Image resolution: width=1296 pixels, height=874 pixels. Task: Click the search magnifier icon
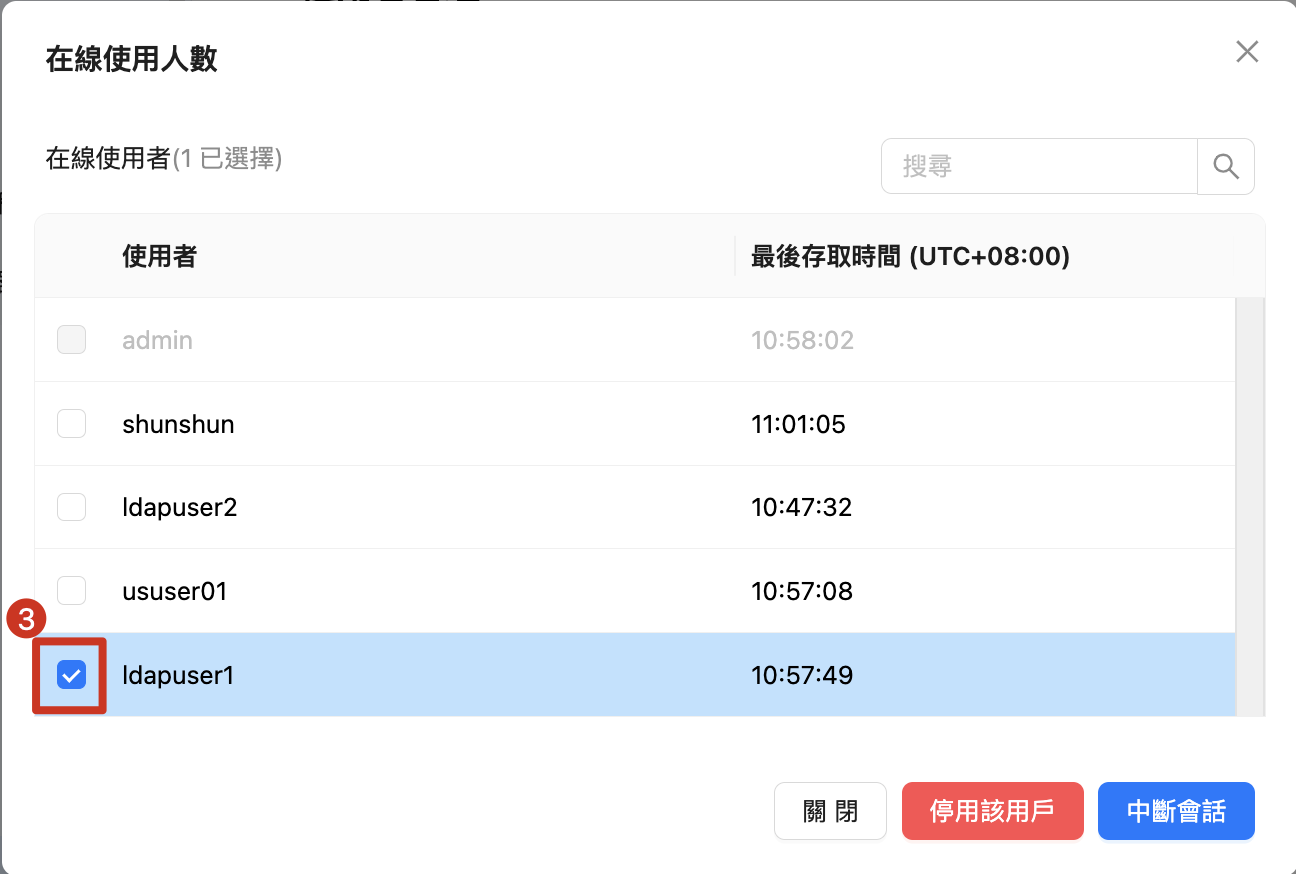tap(1226, 166)
